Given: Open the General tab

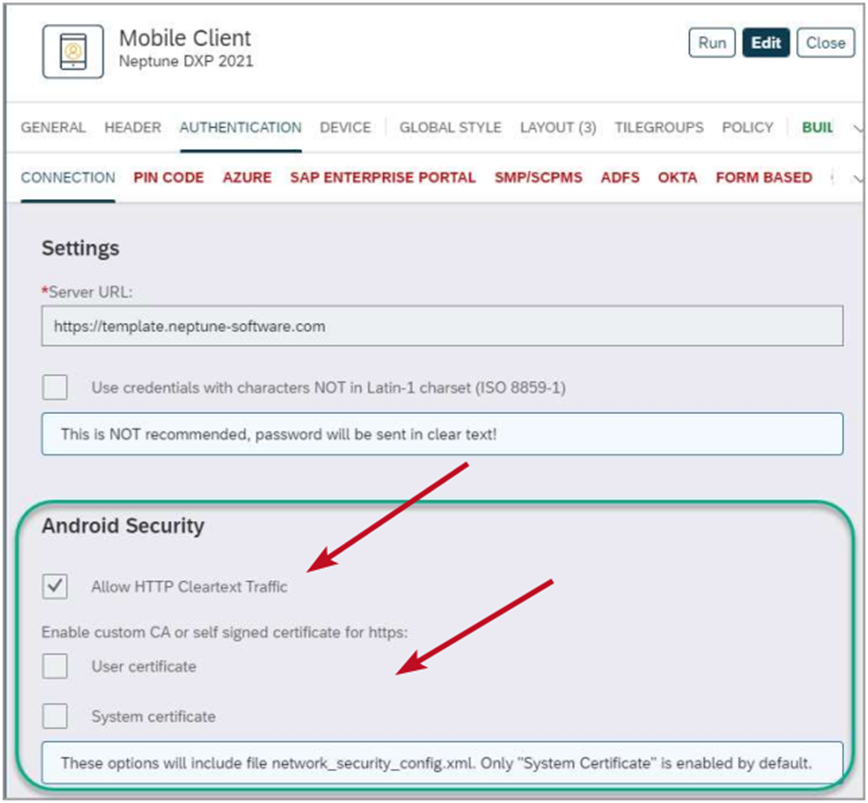Looking at the screenshot, I should click(53, 128).
